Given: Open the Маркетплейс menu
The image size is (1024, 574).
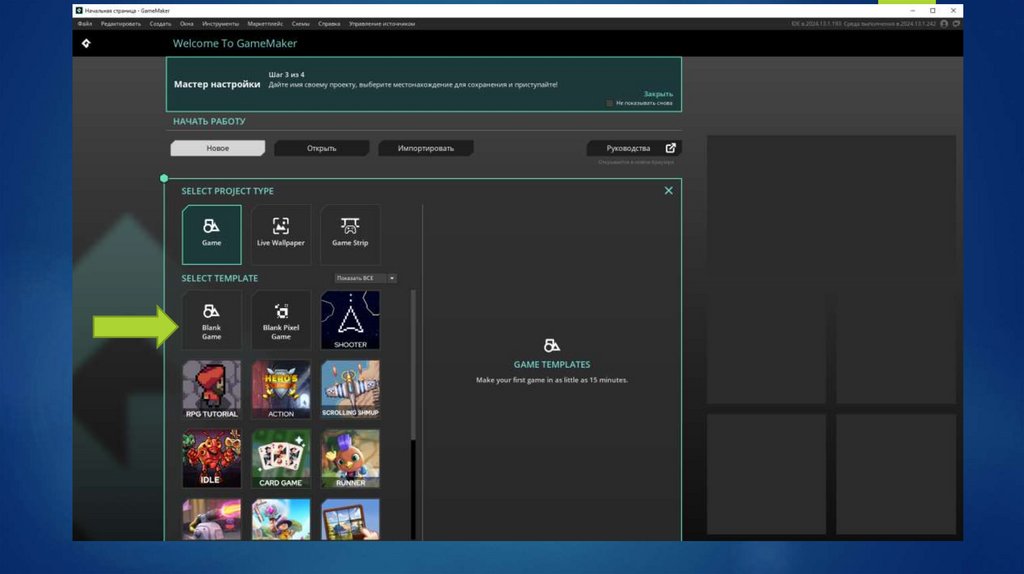Looking at the screenshot, I should pos(263,23).
